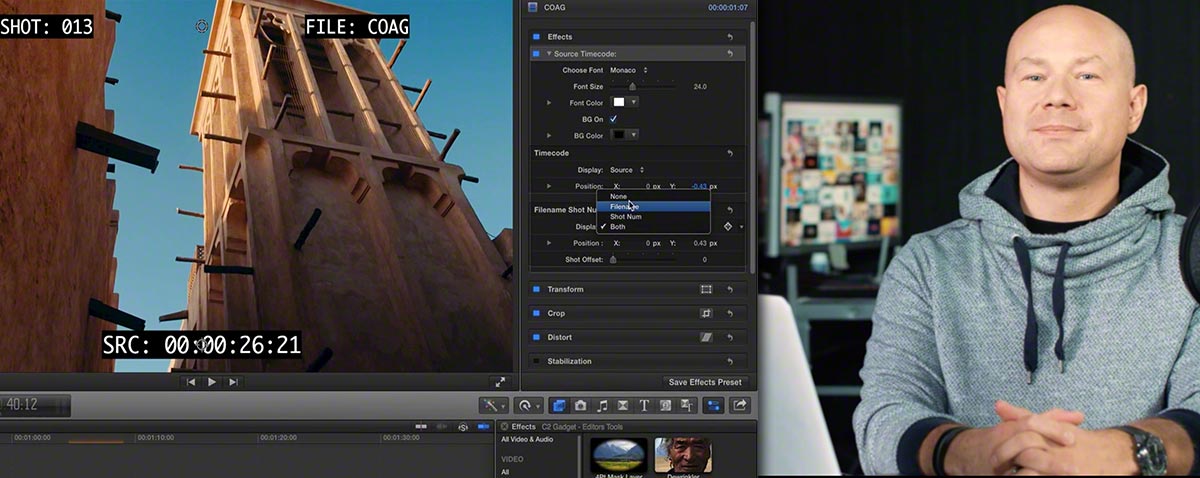Screen dimensions: 1200x478
Task: Collapse the Source Timecode disclosure triangle
Action: click(548, 53)
